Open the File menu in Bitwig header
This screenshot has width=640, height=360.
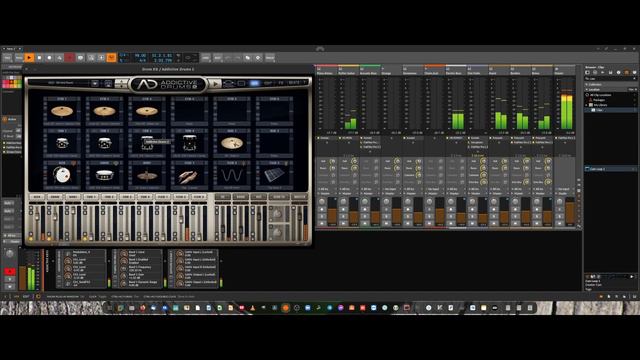click(7, 58)
